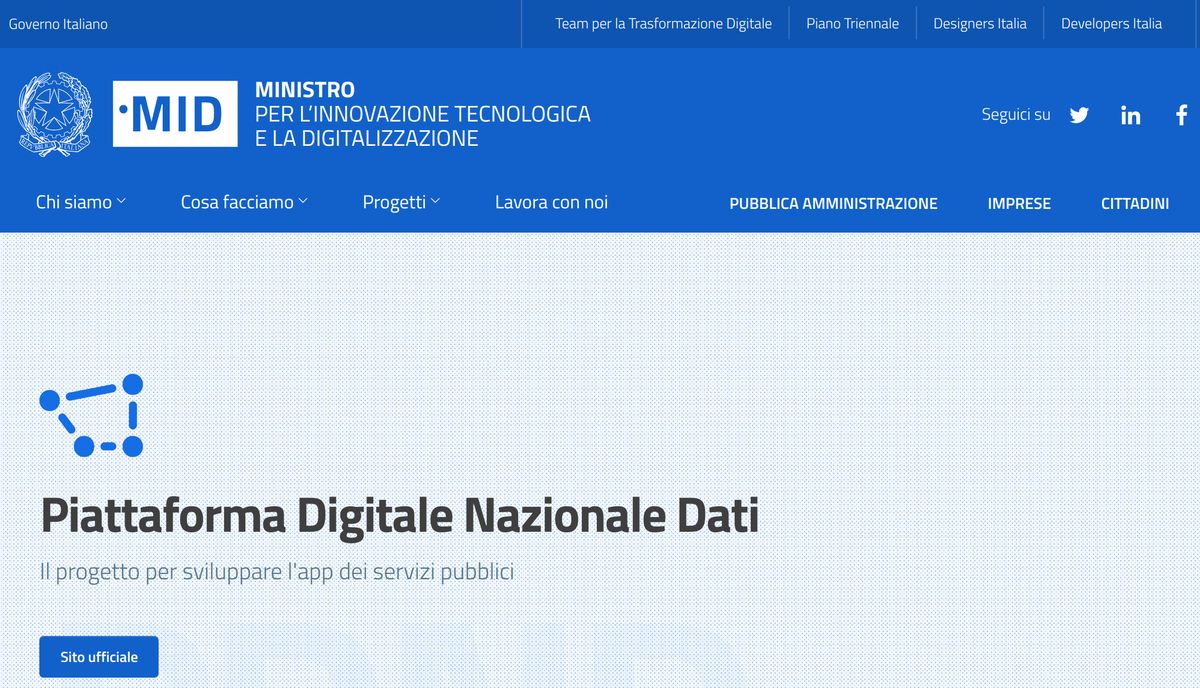Click the dotted polygon data platform icon
This screenshot has height=688, width=1200.
91,415
